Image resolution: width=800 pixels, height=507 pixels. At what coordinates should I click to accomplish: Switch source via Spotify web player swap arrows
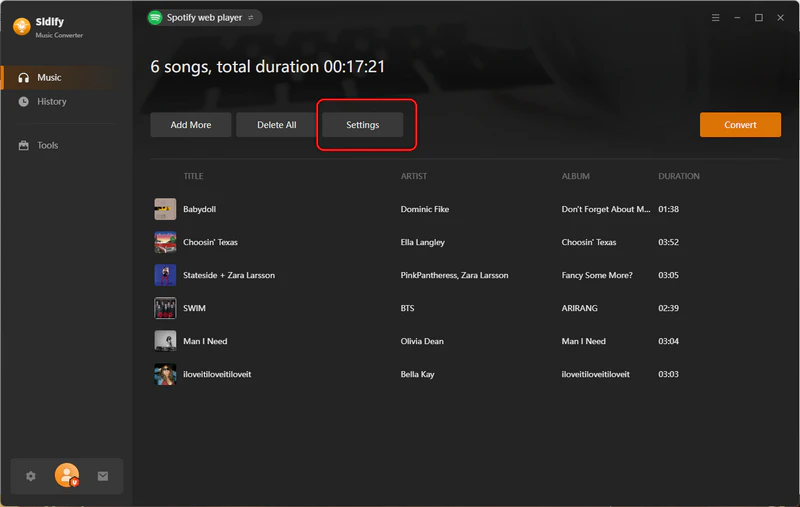point(251,18)
